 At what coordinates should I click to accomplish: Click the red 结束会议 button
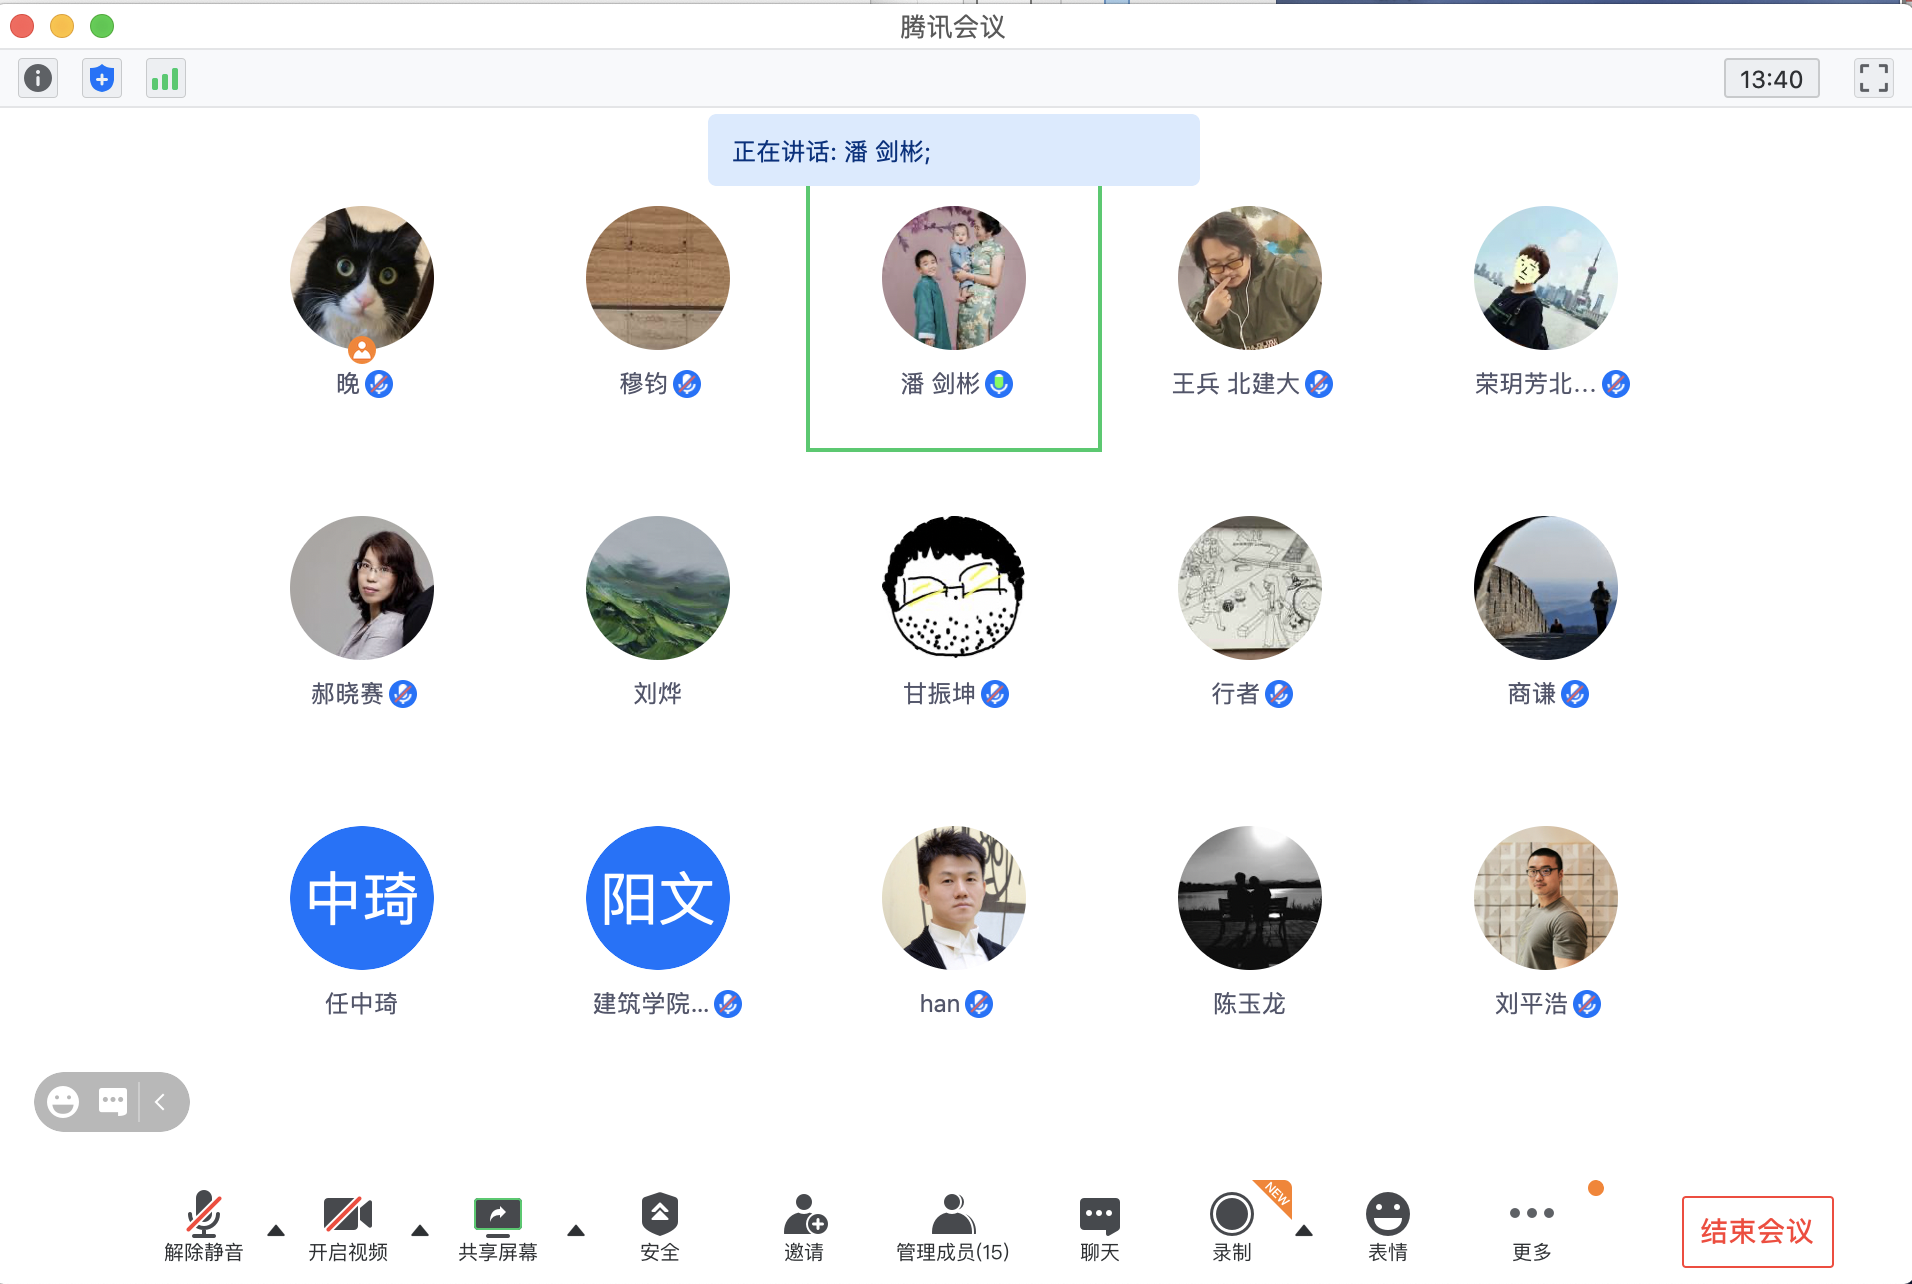click(1757, 1231)
